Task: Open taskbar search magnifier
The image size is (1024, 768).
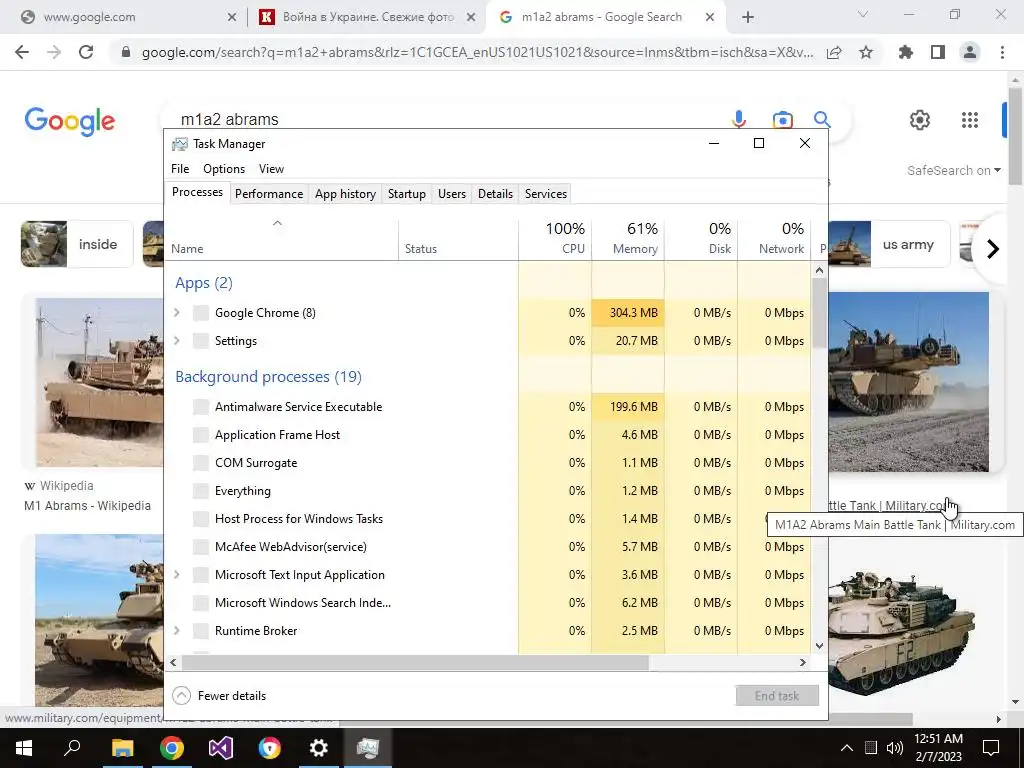Action: [x=72, y=748]
